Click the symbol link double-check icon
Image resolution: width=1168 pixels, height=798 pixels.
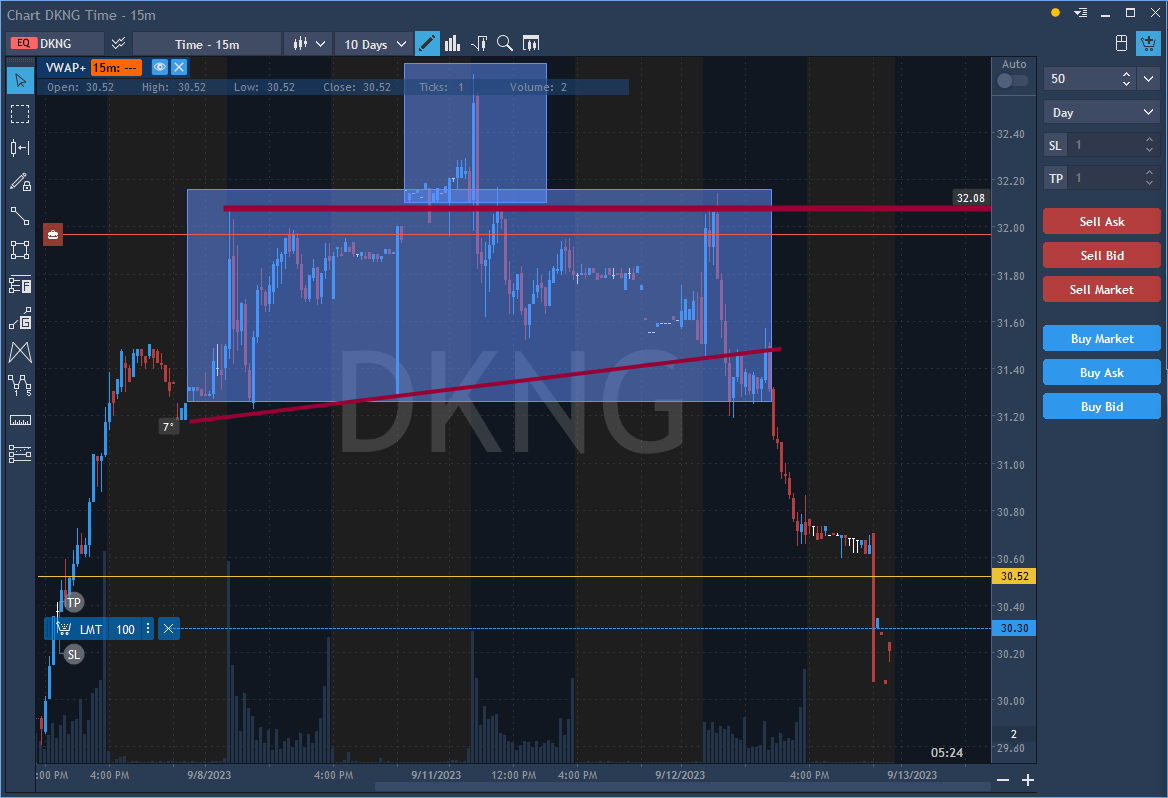pos(118,43)
